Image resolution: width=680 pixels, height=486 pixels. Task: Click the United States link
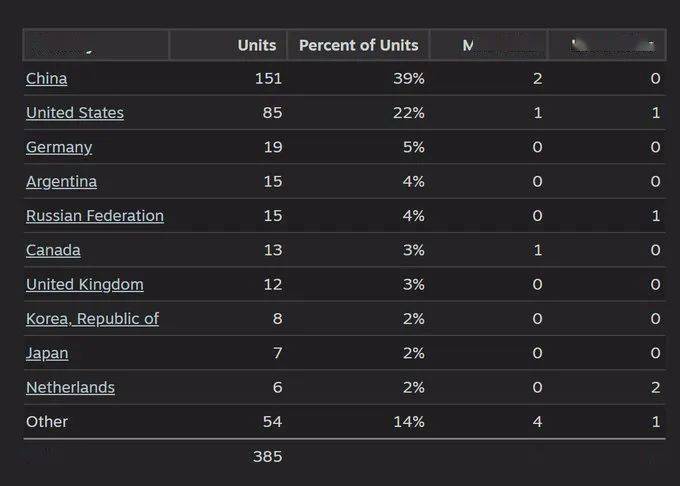coord(75,113)
